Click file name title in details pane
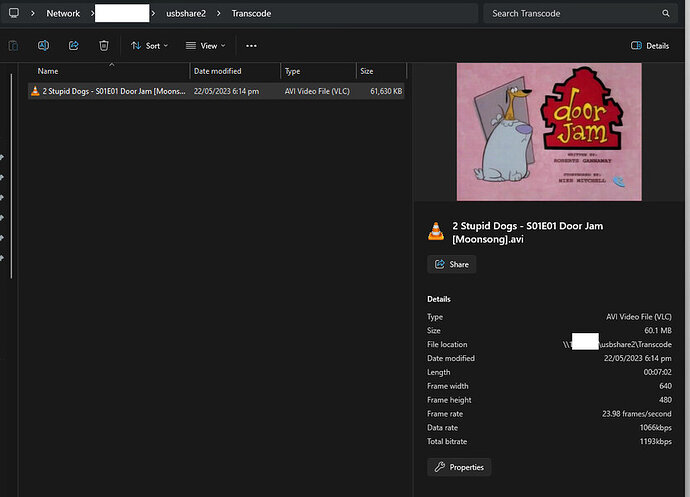Screen dimensions: 690x497 [x=528, y=232]
